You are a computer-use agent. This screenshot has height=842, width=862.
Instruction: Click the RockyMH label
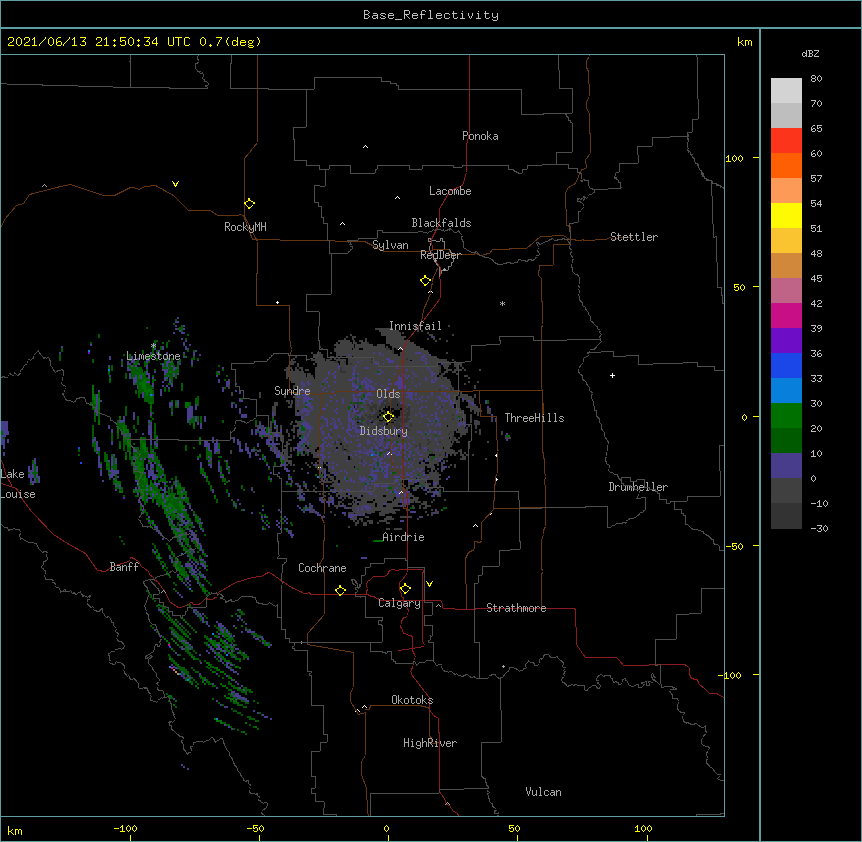245,227
